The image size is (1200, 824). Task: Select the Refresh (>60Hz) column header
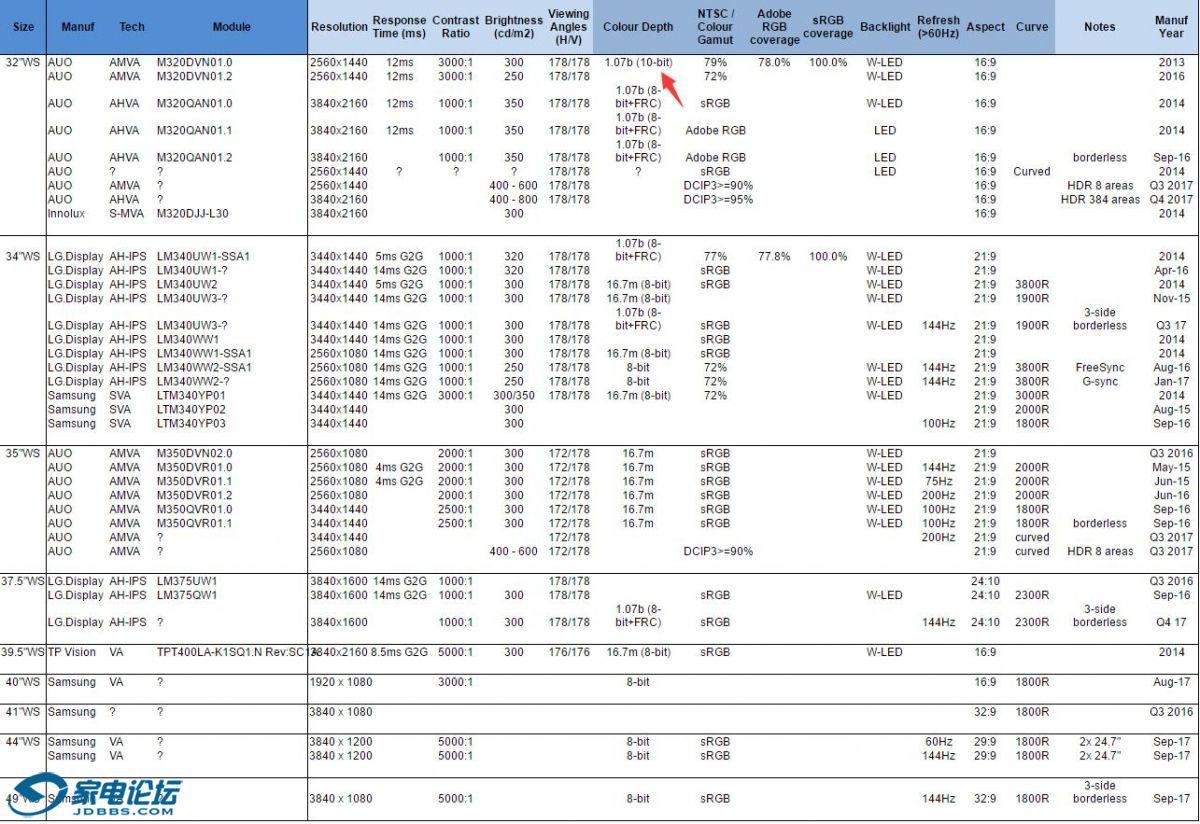click(x=938, y=27)
